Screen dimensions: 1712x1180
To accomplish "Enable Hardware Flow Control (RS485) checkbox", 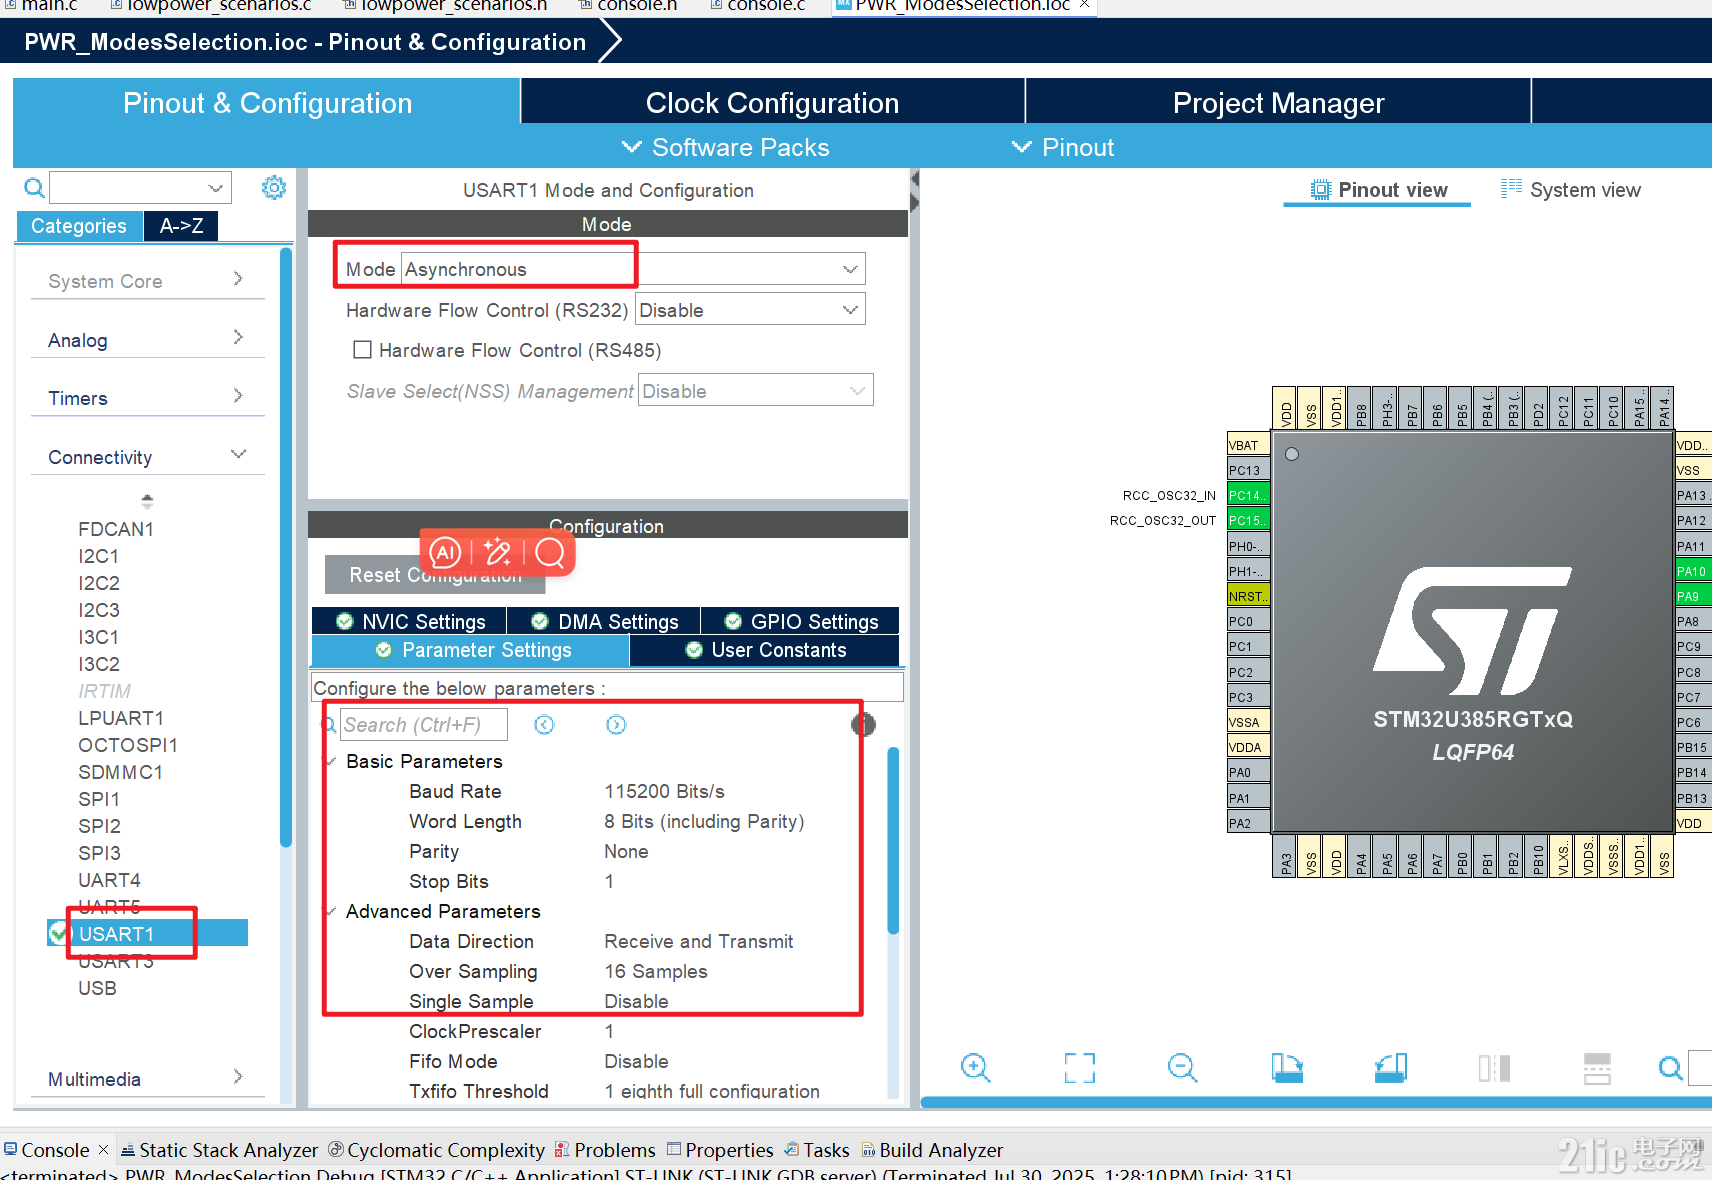I will click(363, 350).
